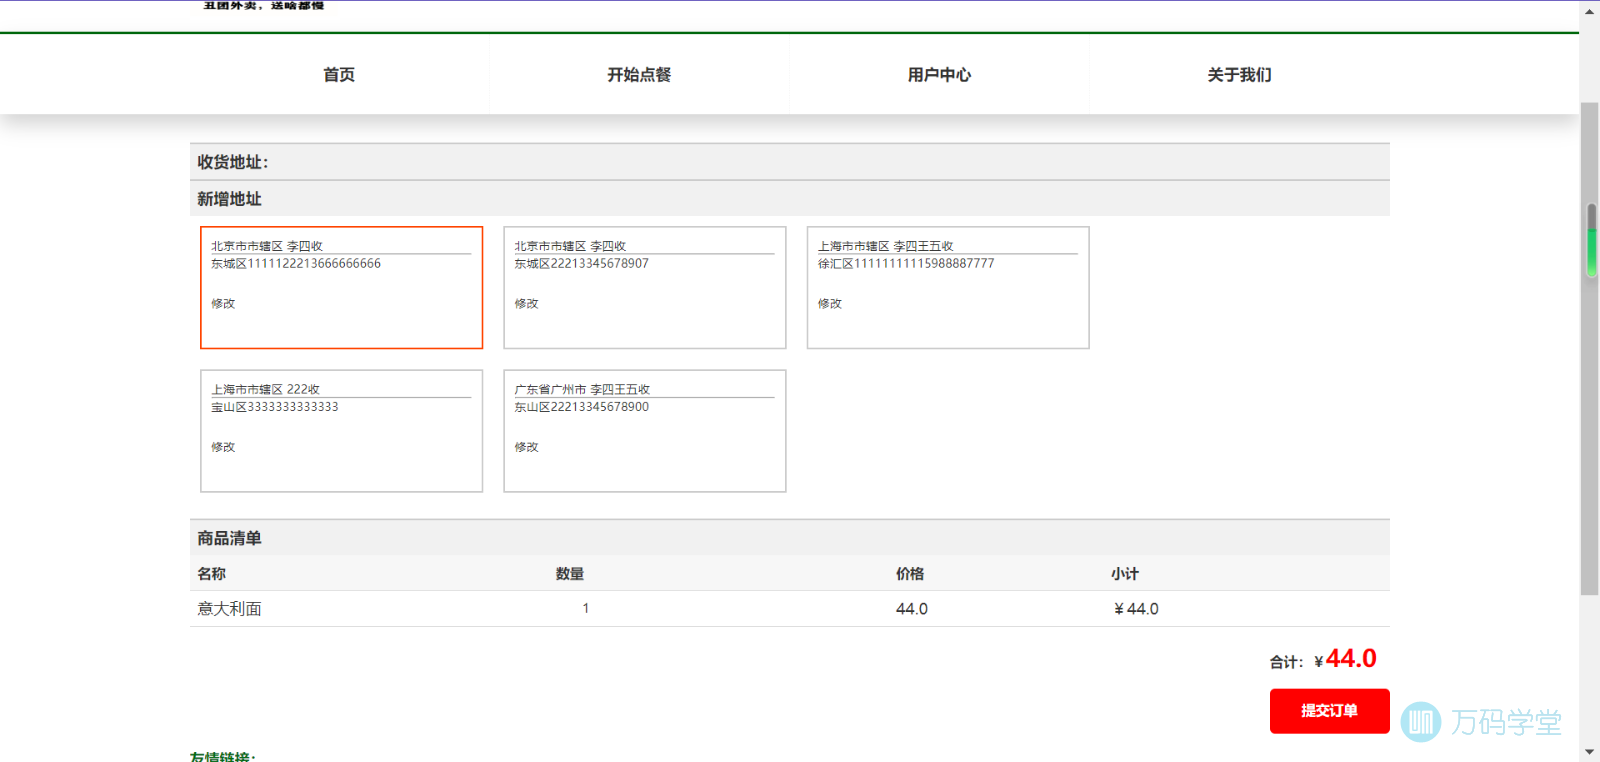Open the 关于我们 page
The width and height of the screenshot is (1600, 762).
(x=1239, y=75)
